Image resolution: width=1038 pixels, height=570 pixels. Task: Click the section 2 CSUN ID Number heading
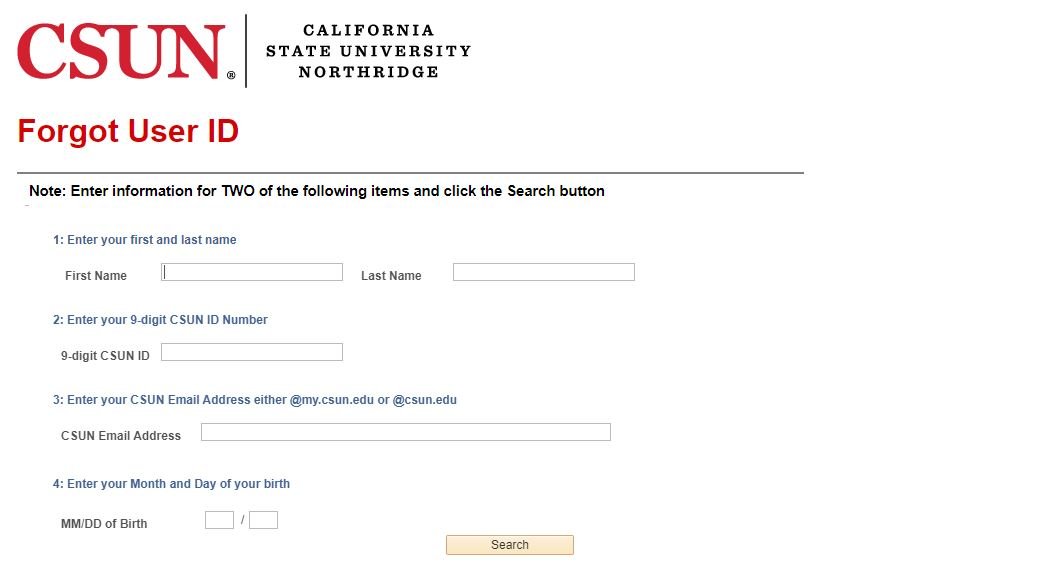[160, 320]
